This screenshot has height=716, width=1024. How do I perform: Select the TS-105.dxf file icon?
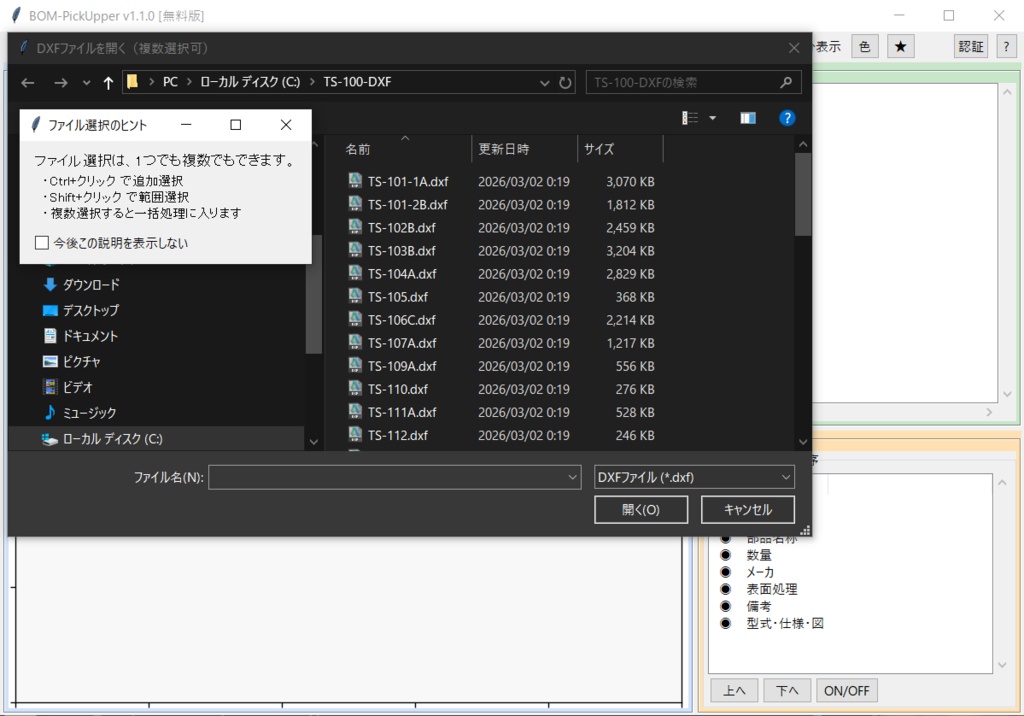pyautogui.click(x=355, y=295)
